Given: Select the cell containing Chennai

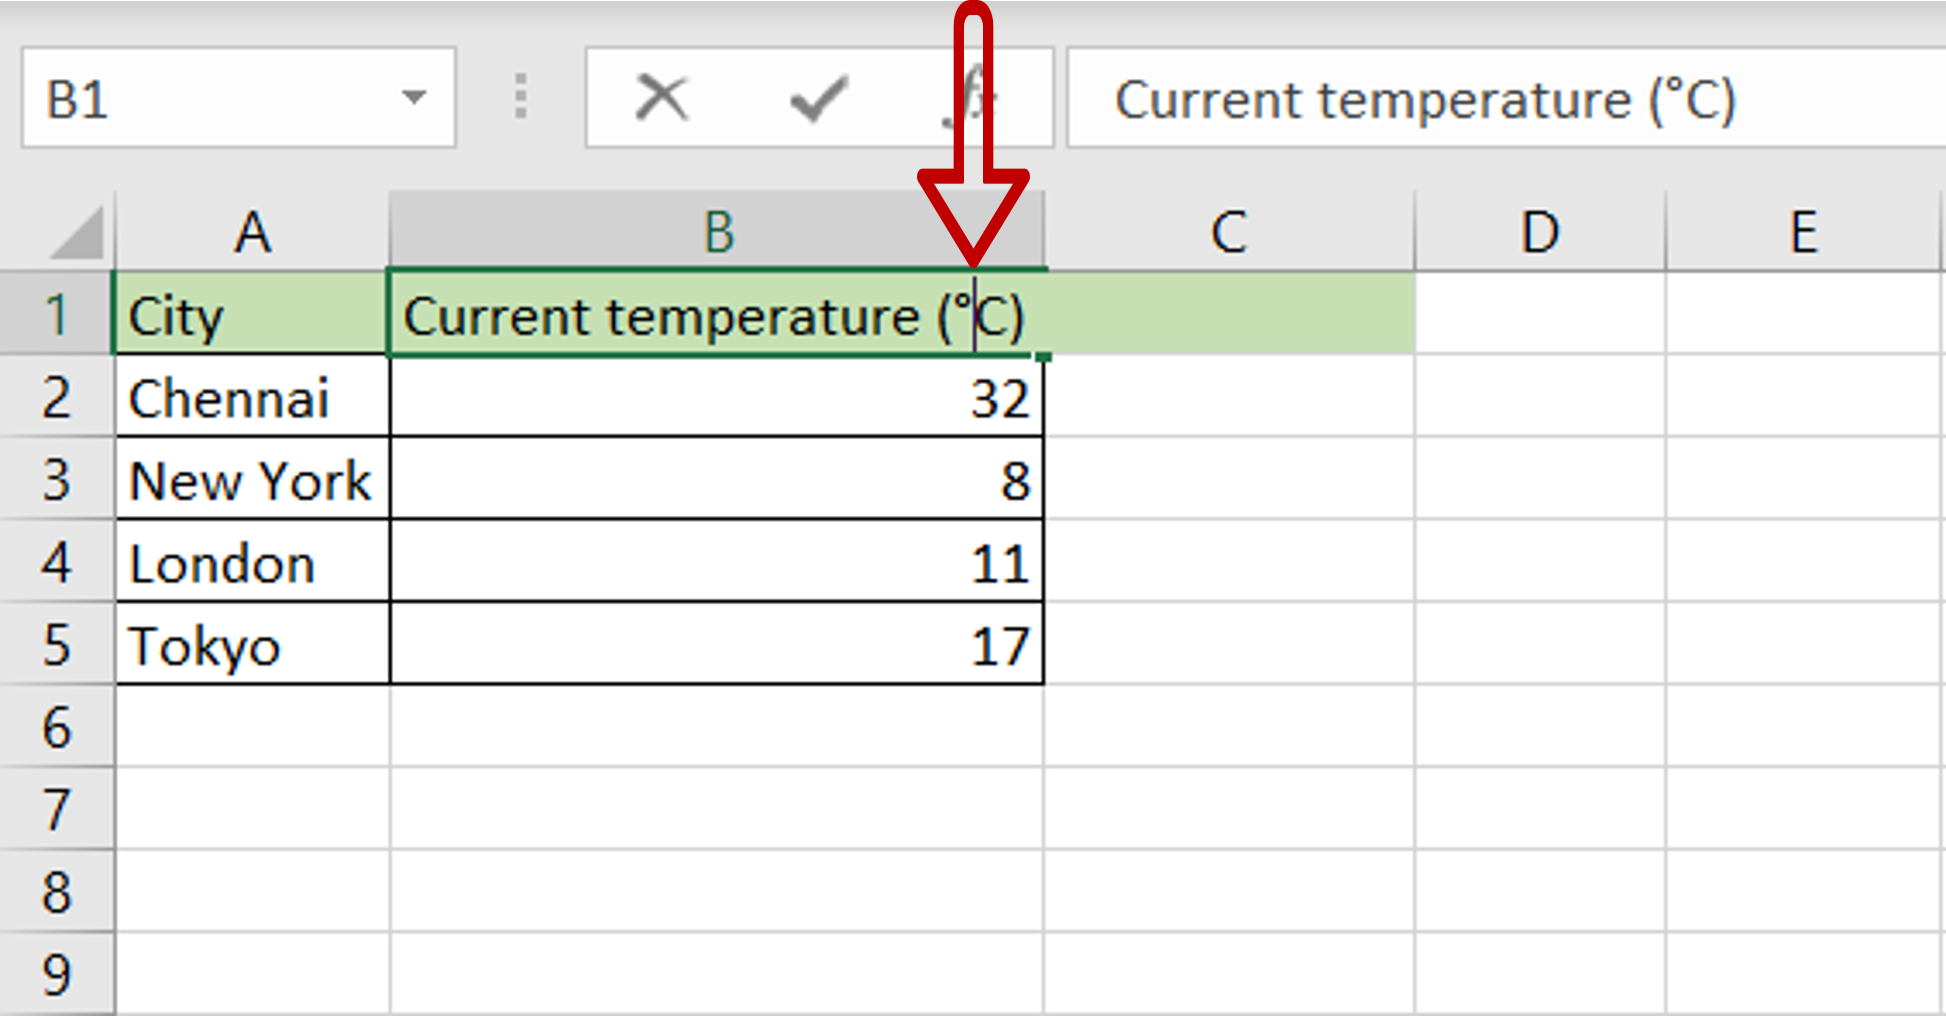Looking at the screenshot, I should [252, 397].
